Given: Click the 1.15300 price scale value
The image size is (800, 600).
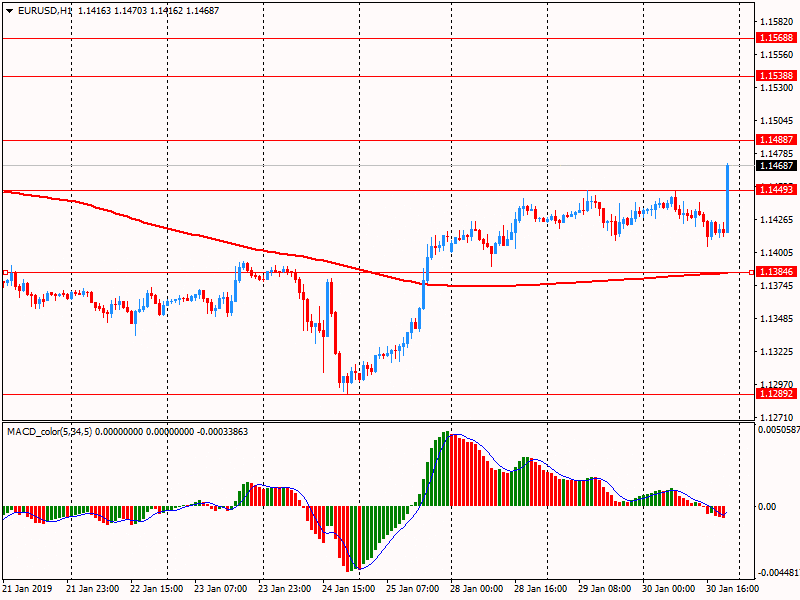Looking at the screenshot, I should pyautogui.click(x=777, y=88).
